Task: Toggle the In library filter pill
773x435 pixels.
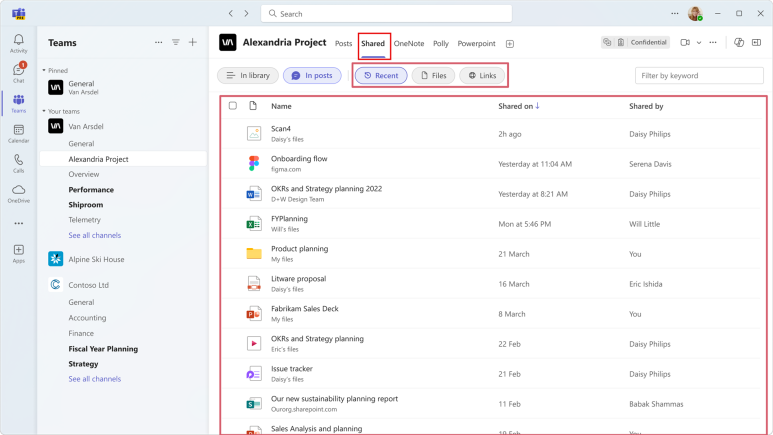Action: click(248, 75)
